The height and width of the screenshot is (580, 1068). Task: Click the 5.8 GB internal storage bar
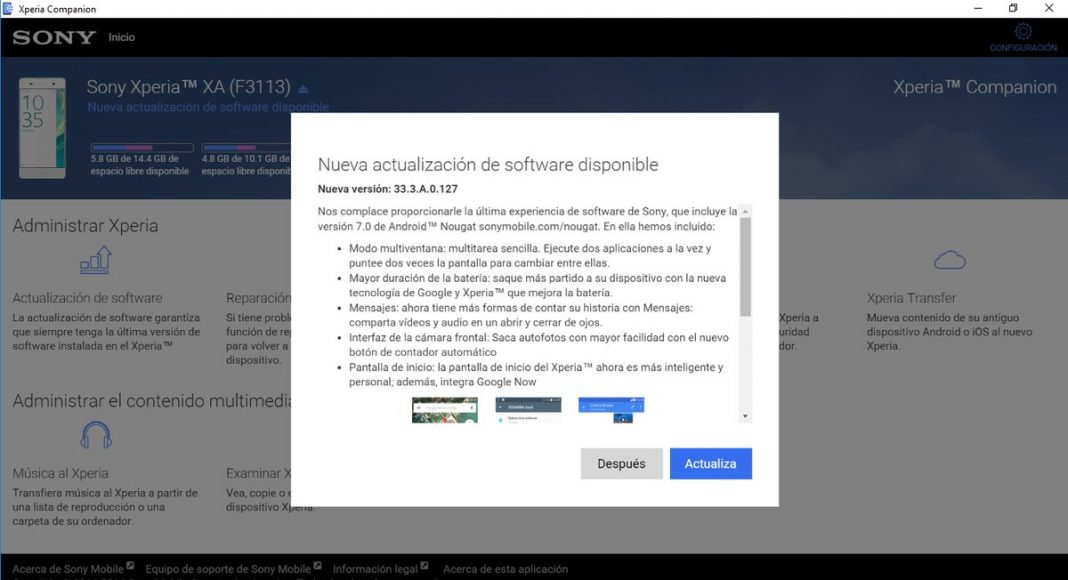click(142, 147)
